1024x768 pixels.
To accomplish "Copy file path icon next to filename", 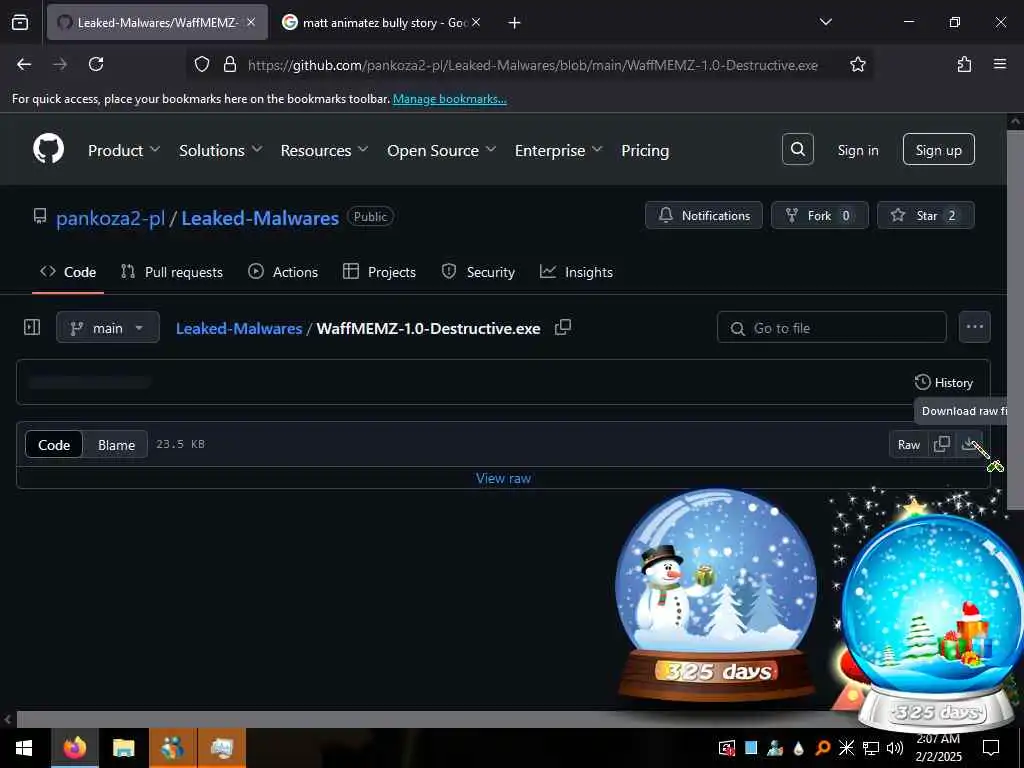I will coord(562,327).
